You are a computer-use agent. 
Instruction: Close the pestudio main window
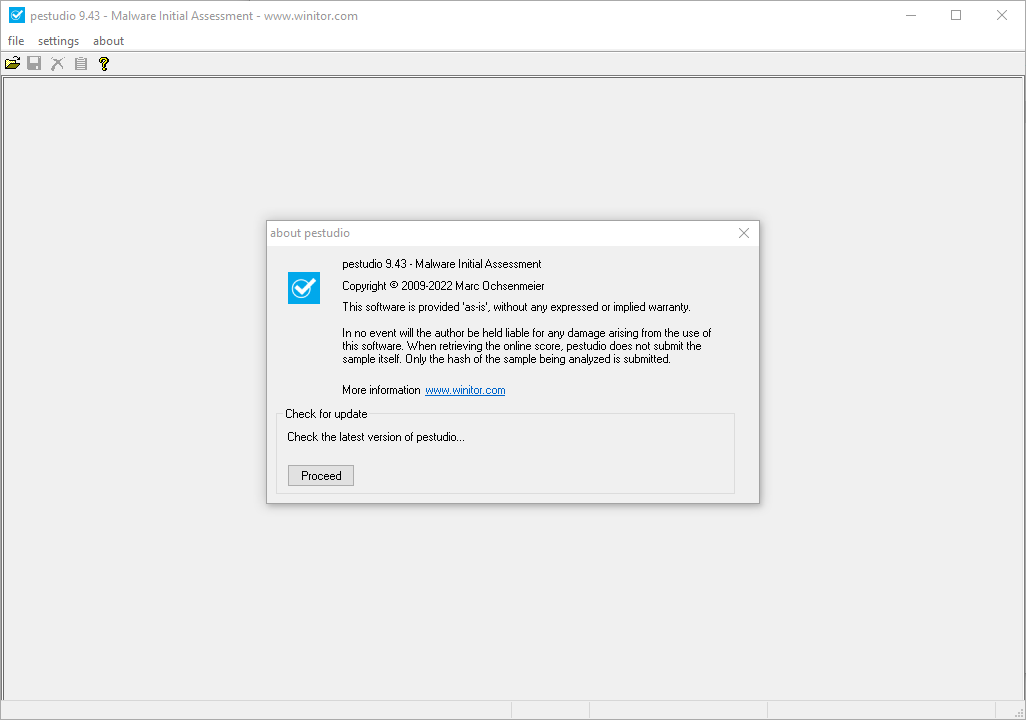tap(1002, 15)
